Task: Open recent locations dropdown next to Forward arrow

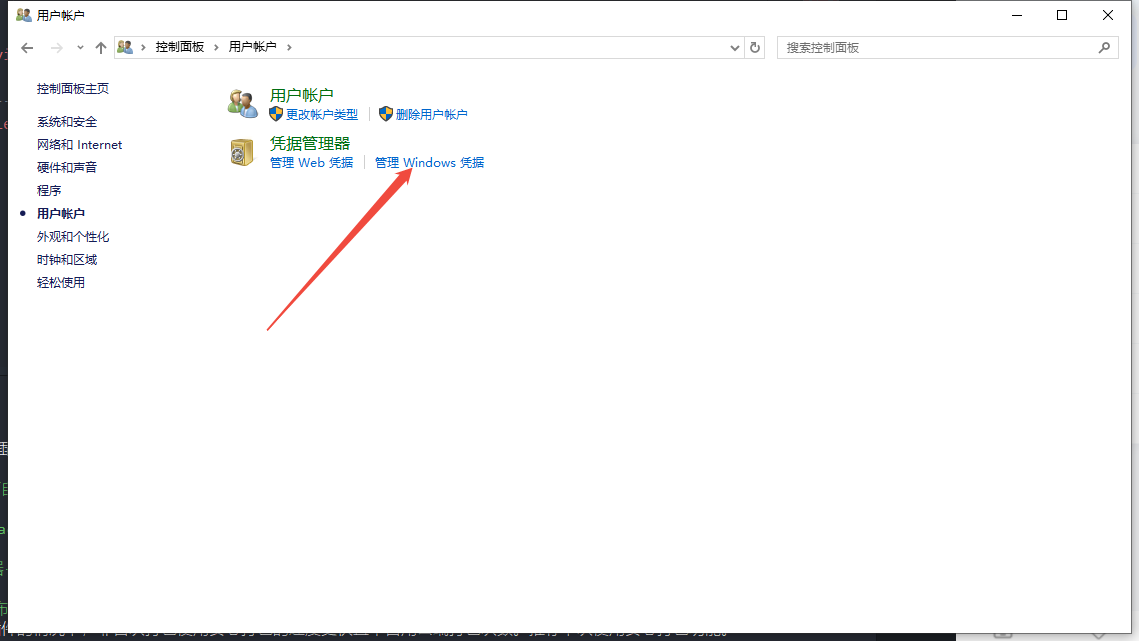Action: click(80, 47)
